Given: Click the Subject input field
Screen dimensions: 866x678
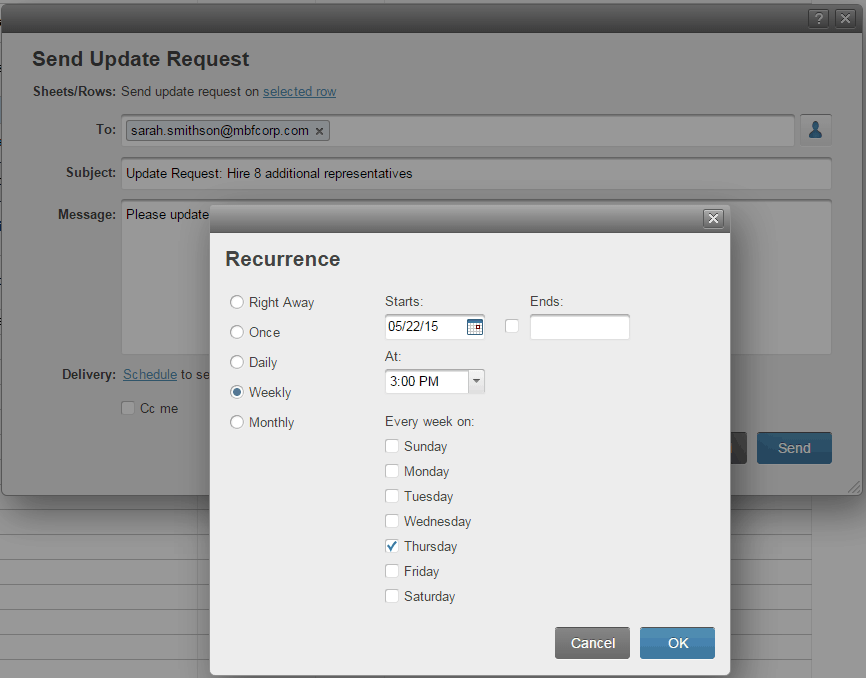Looking at the screenshot, I should point(400,173).
